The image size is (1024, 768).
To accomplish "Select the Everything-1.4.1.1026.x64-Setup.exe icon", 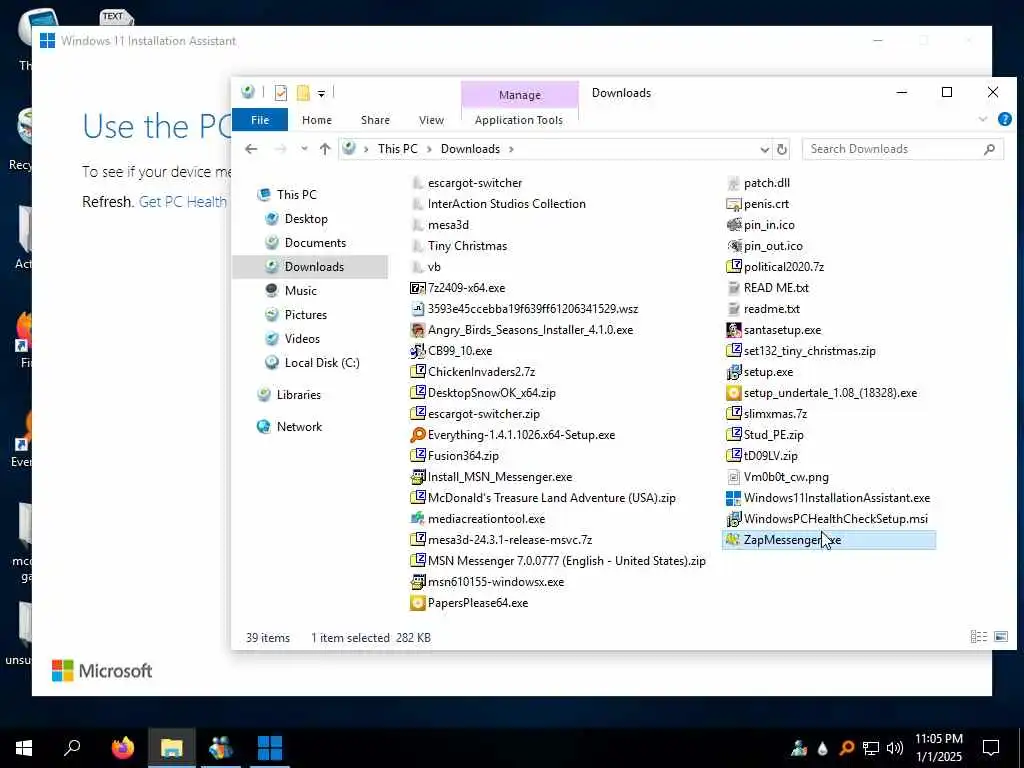I will click(x=417, y=435).
